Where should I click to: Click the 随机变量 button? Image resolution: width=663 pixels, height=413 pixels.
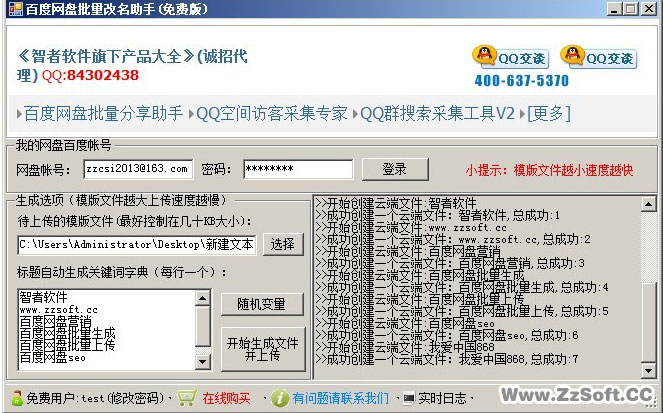pos(262,304)
